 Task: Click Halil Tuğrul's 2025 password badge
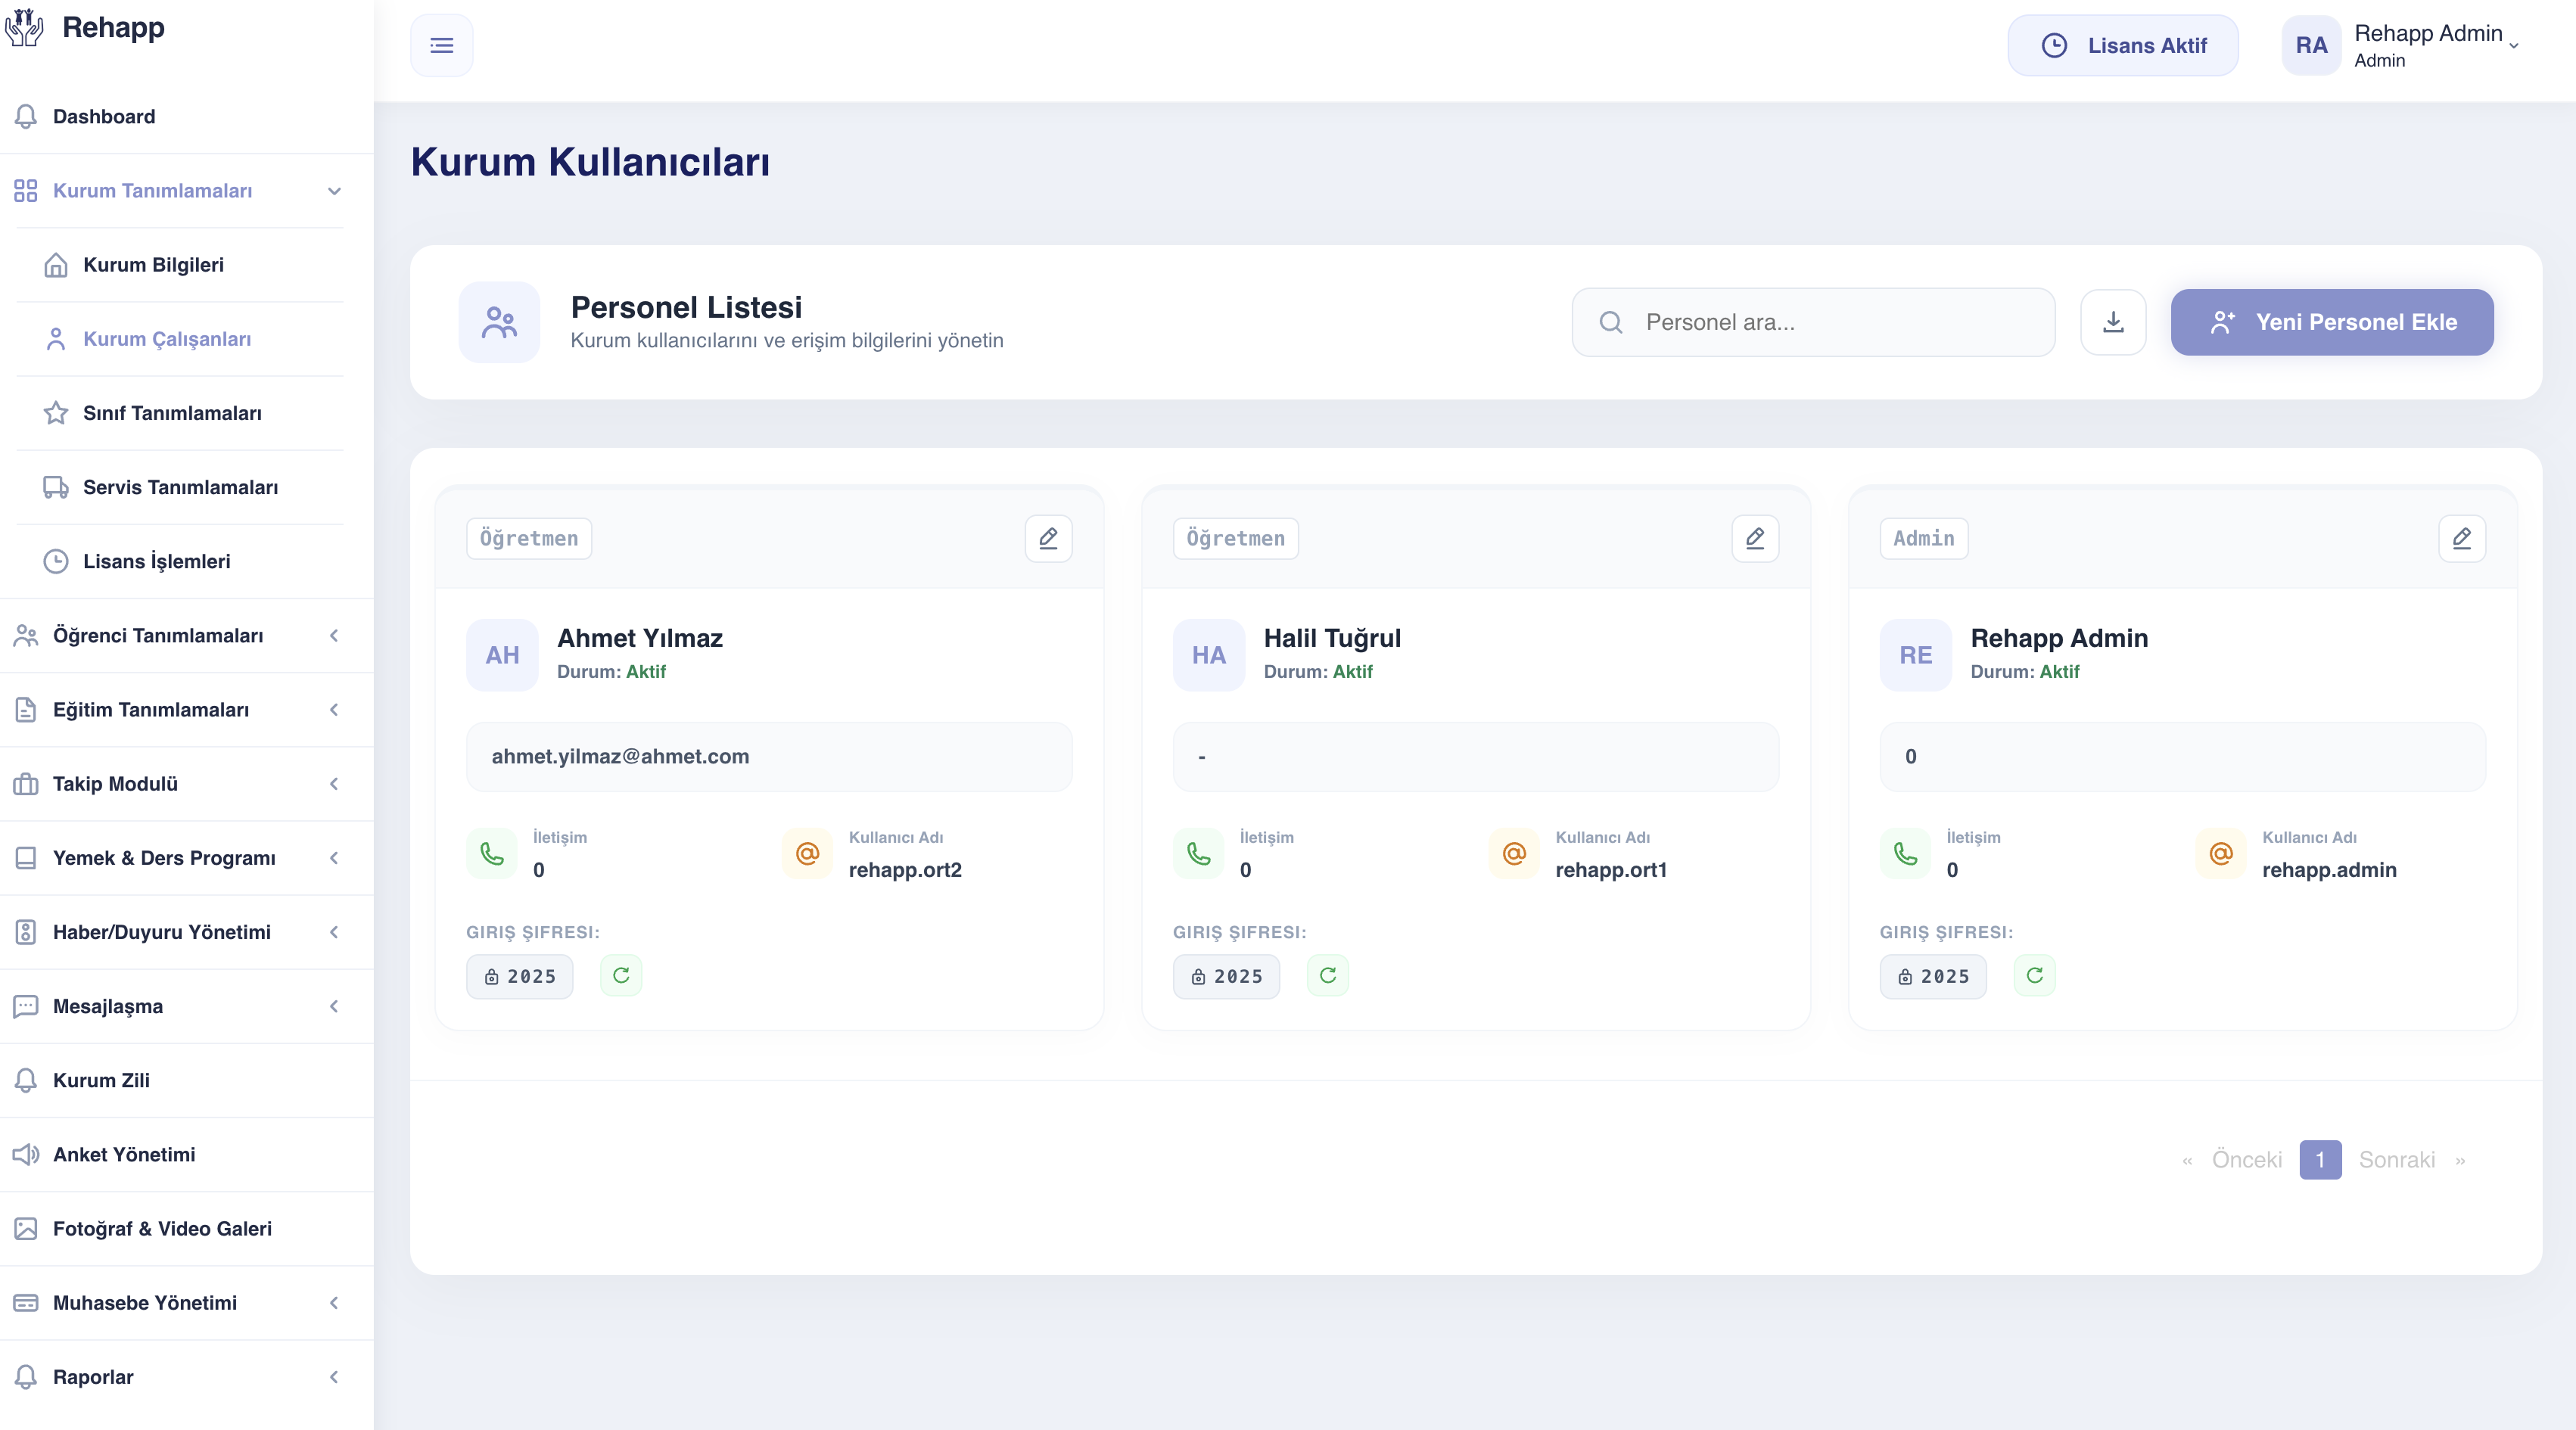coord(1227,976)
